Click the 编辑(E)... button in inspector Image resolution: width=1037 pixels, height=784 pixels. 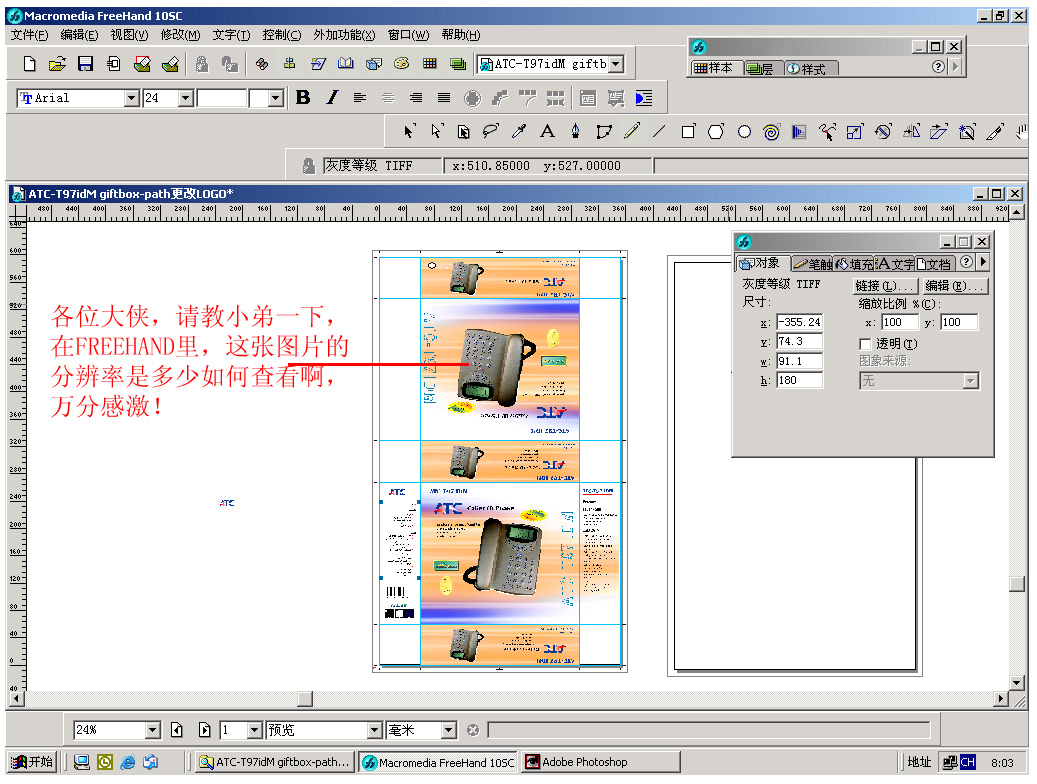tap(955, 286)
